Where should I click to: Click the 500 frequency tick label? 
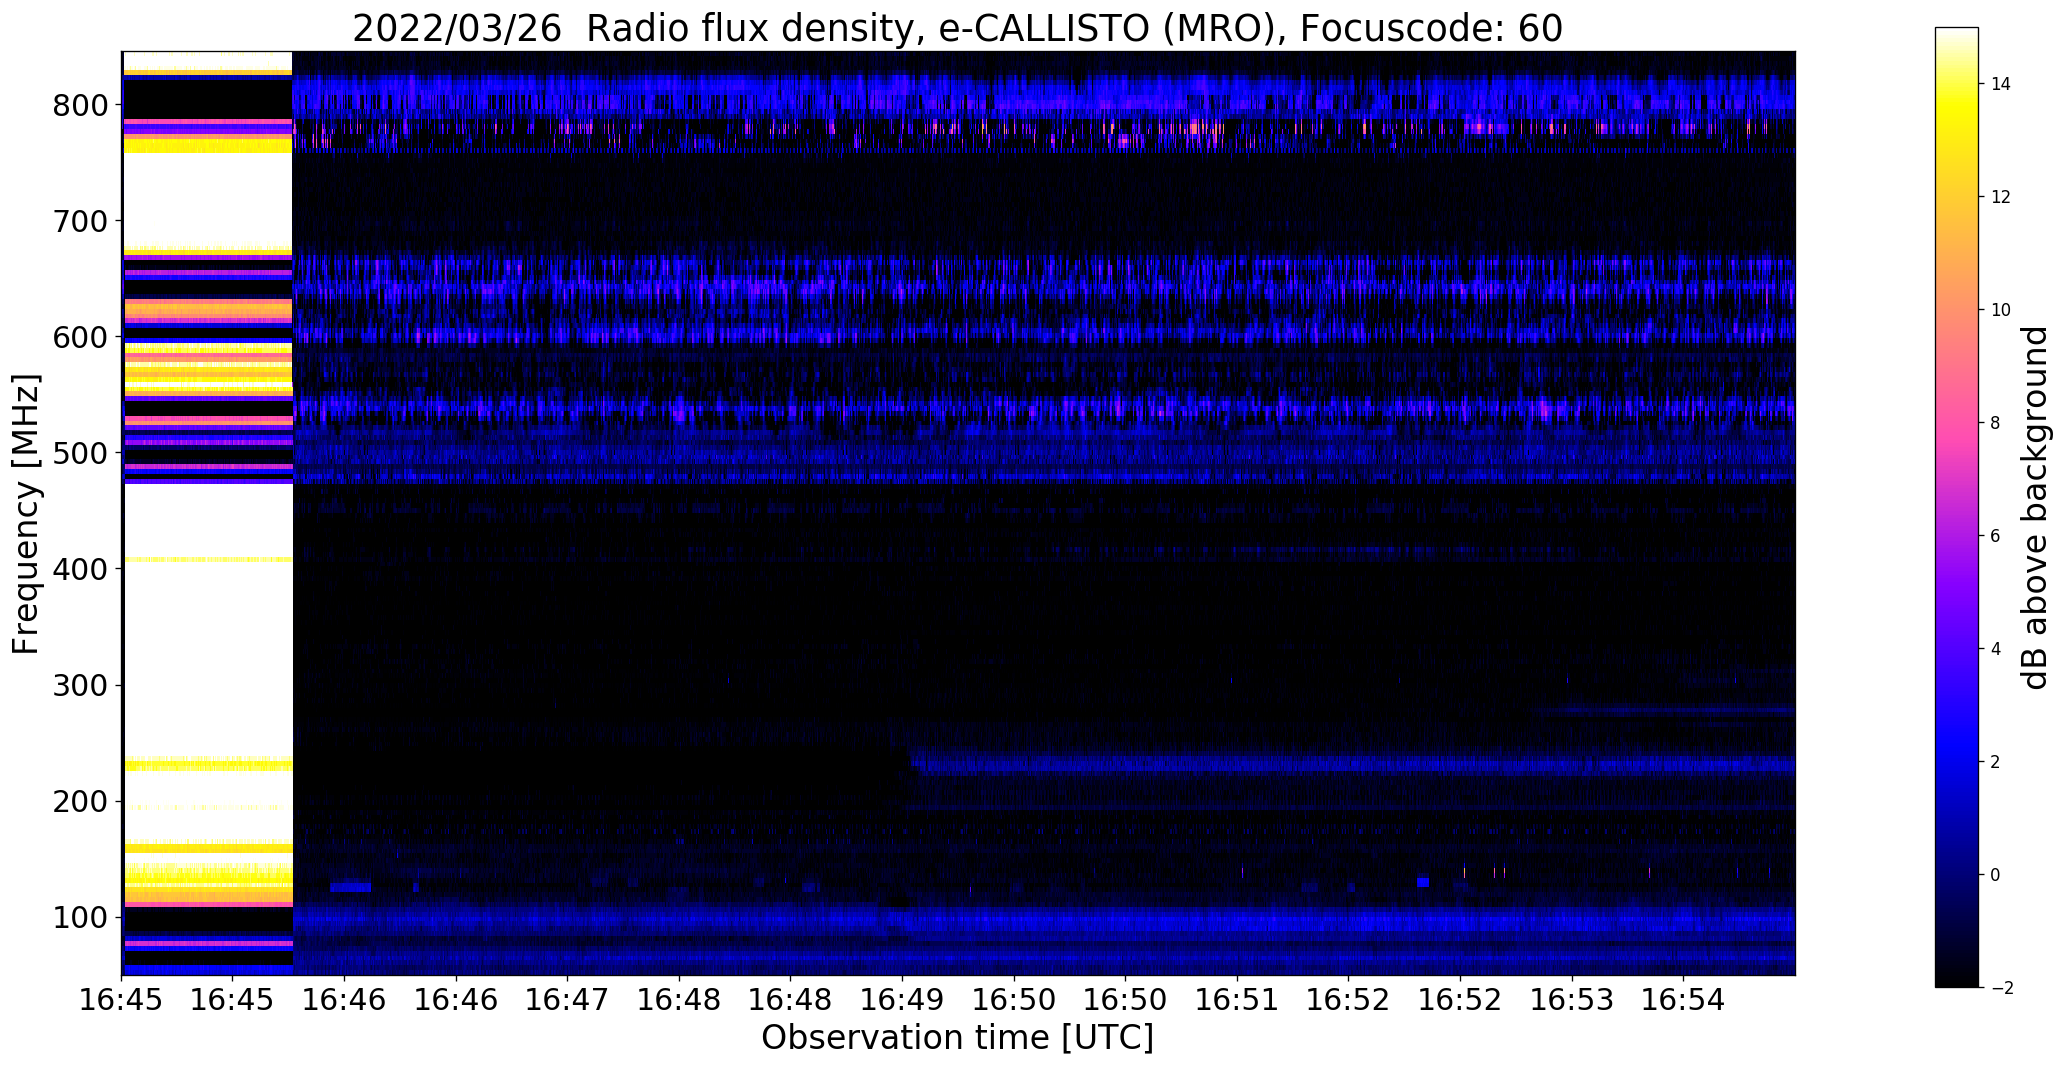click(x=82, y=453)
